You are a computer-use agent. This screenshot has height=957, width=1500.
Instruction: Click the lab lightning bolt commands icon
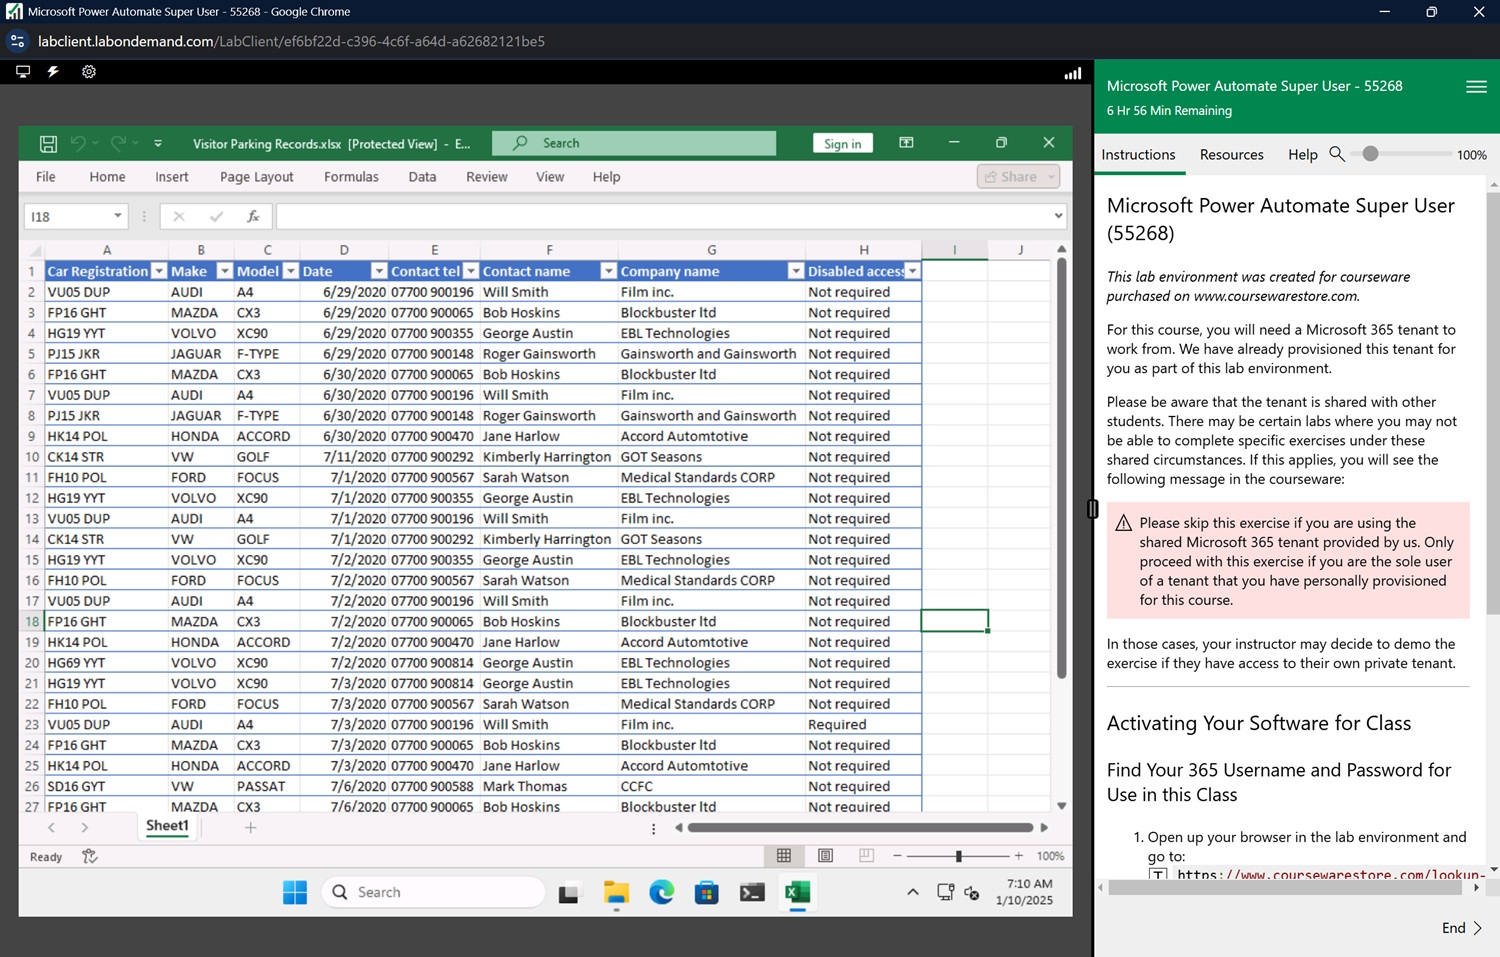(53, 72)
